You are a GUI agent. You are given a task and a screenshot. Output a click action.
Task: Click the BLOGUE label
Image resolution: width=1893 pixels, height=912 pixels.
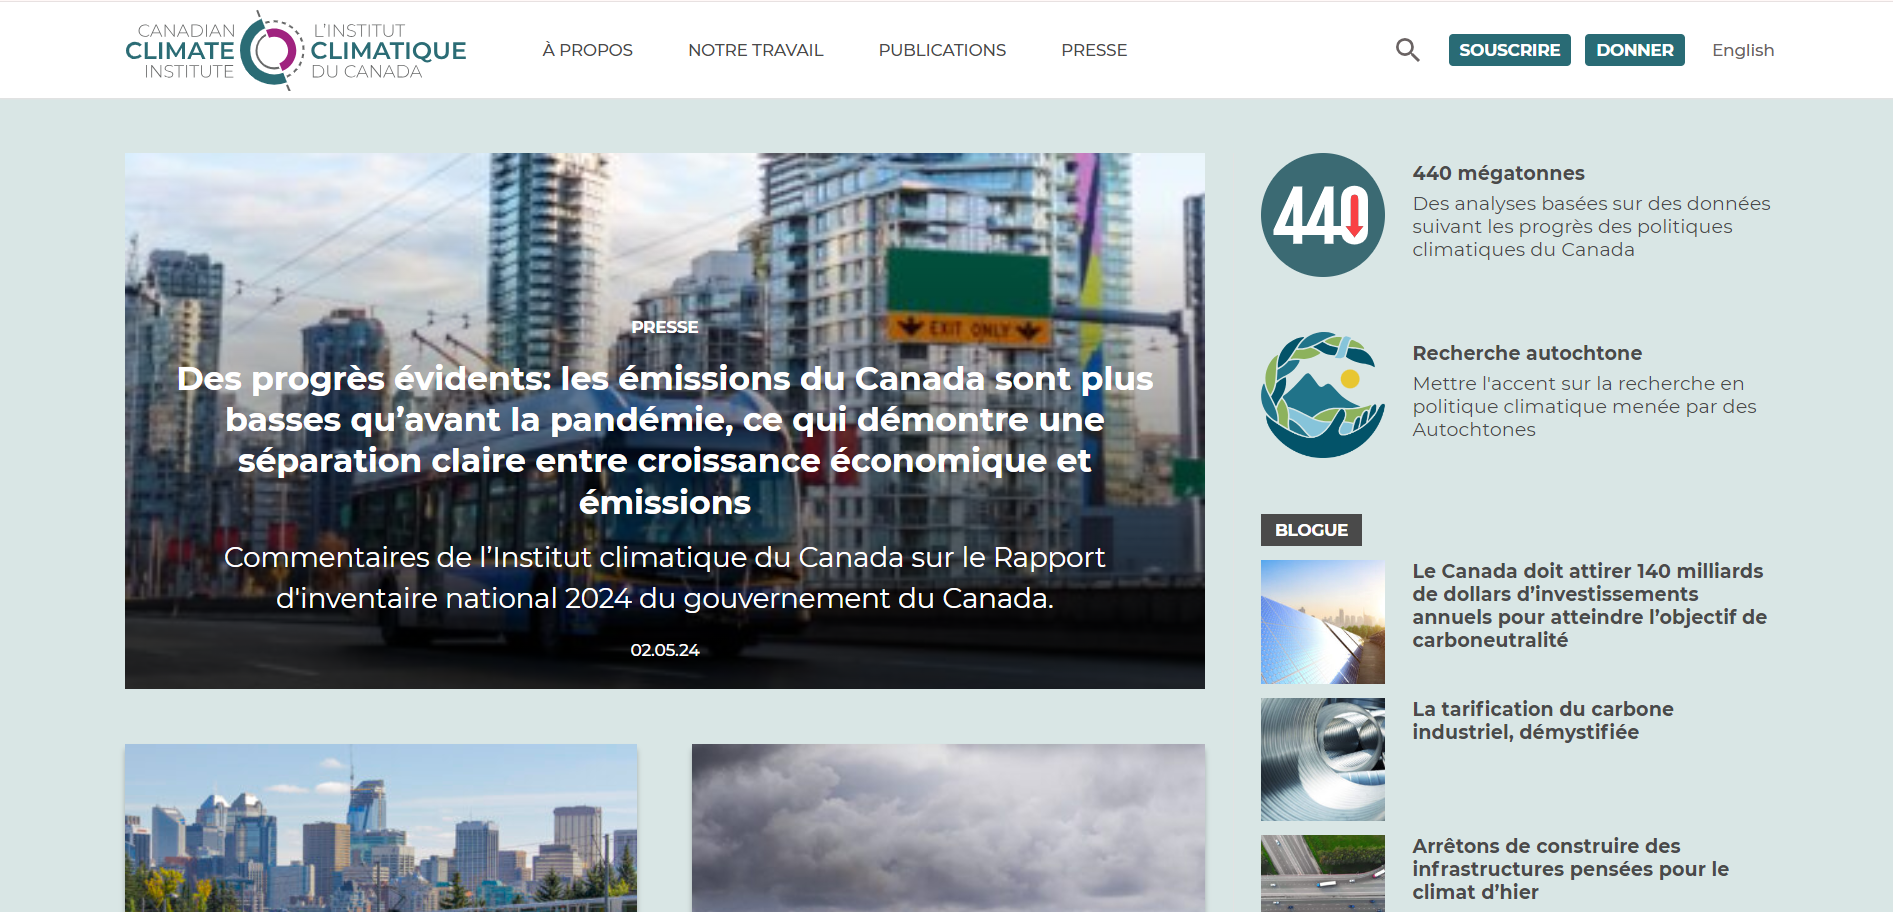pos(1311,530)
